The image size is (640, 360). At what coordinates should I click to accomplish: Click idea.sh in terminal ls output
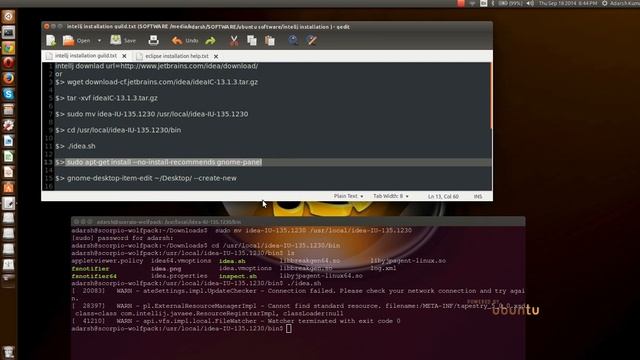click(232, 261)
